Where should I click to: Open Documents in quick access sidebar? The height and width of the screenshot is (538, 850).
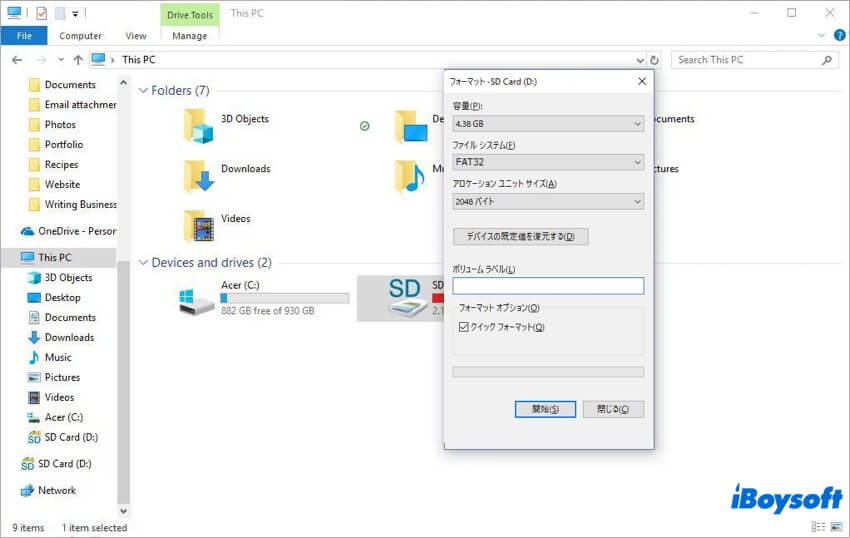coord(70,85)
